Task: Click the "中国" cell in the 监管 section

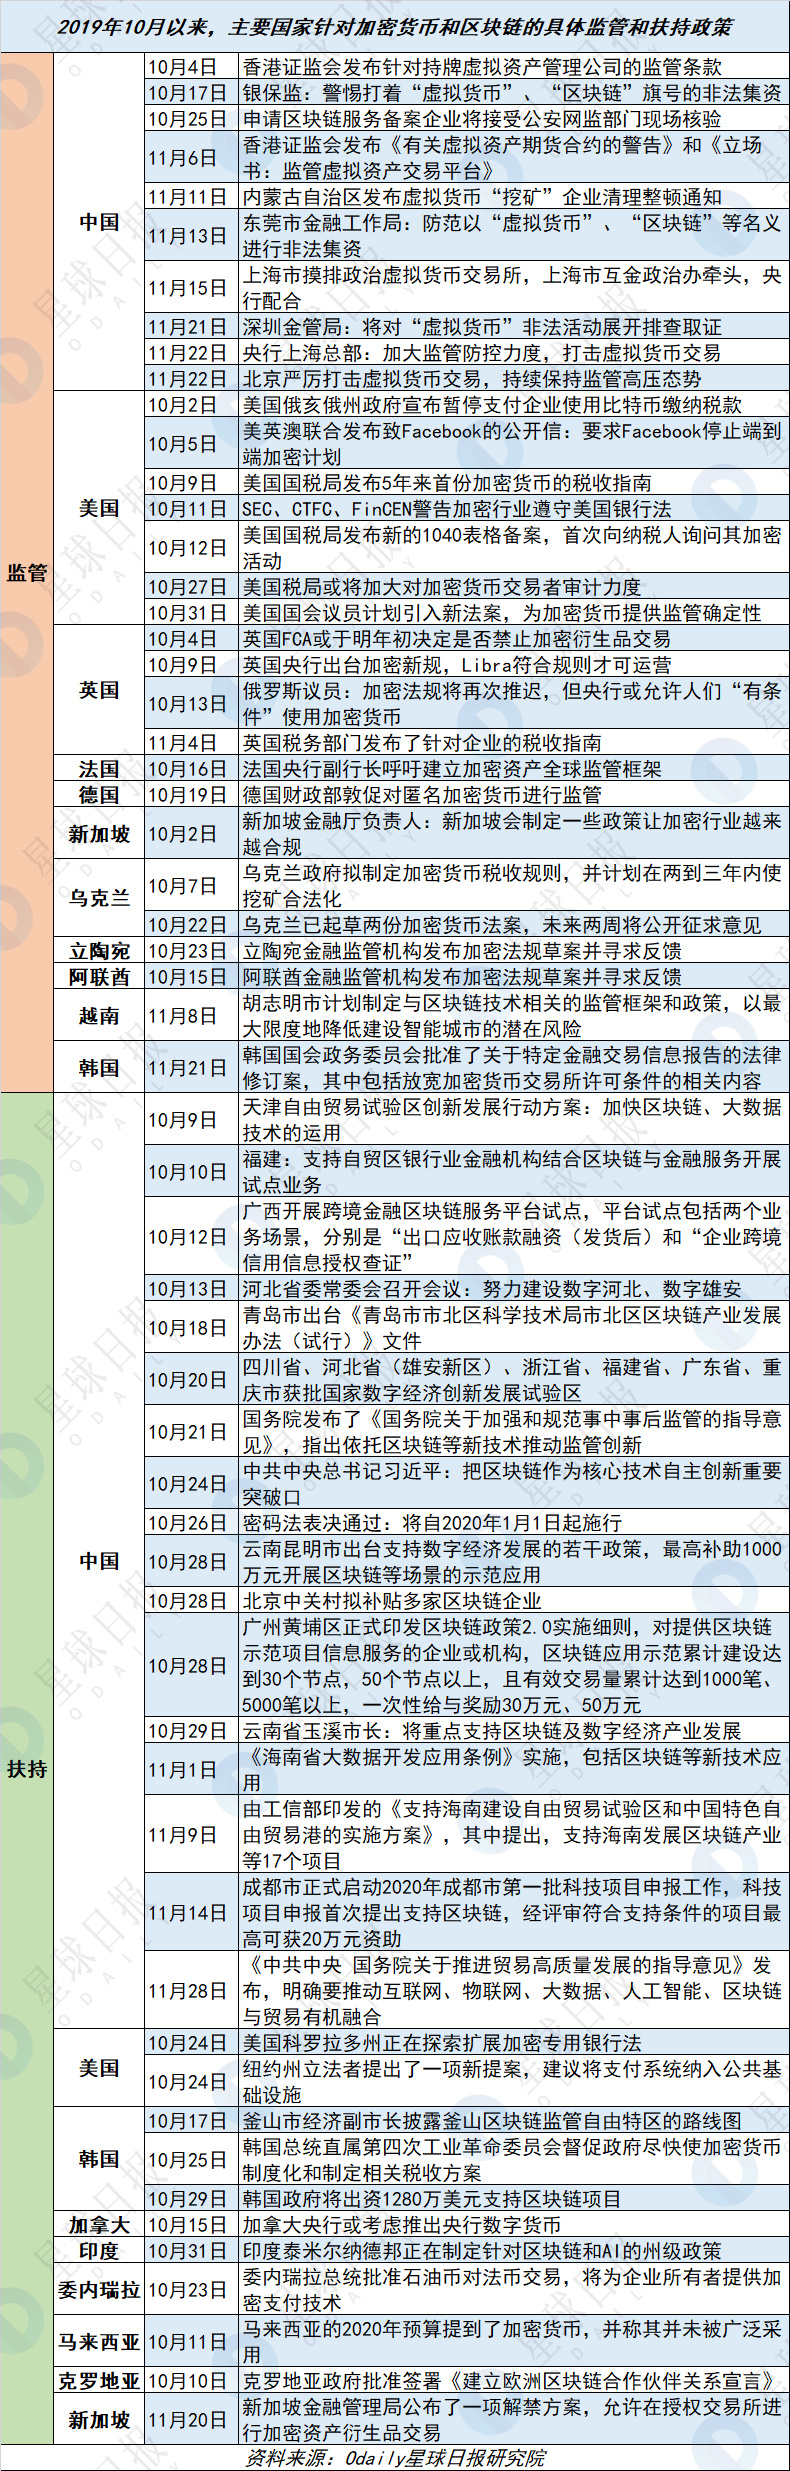Action: [99, 222]
